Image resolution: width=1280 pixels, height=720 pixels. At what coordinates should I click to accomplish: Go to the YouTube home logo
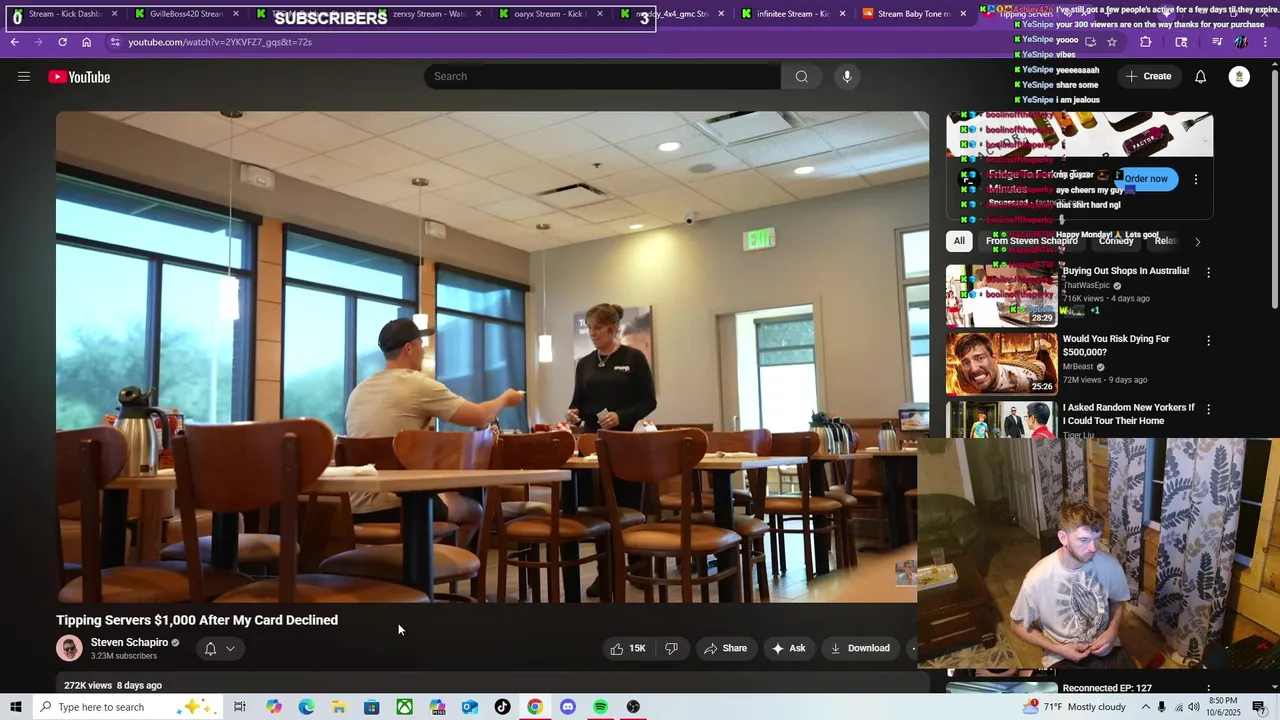pos(79,77)
